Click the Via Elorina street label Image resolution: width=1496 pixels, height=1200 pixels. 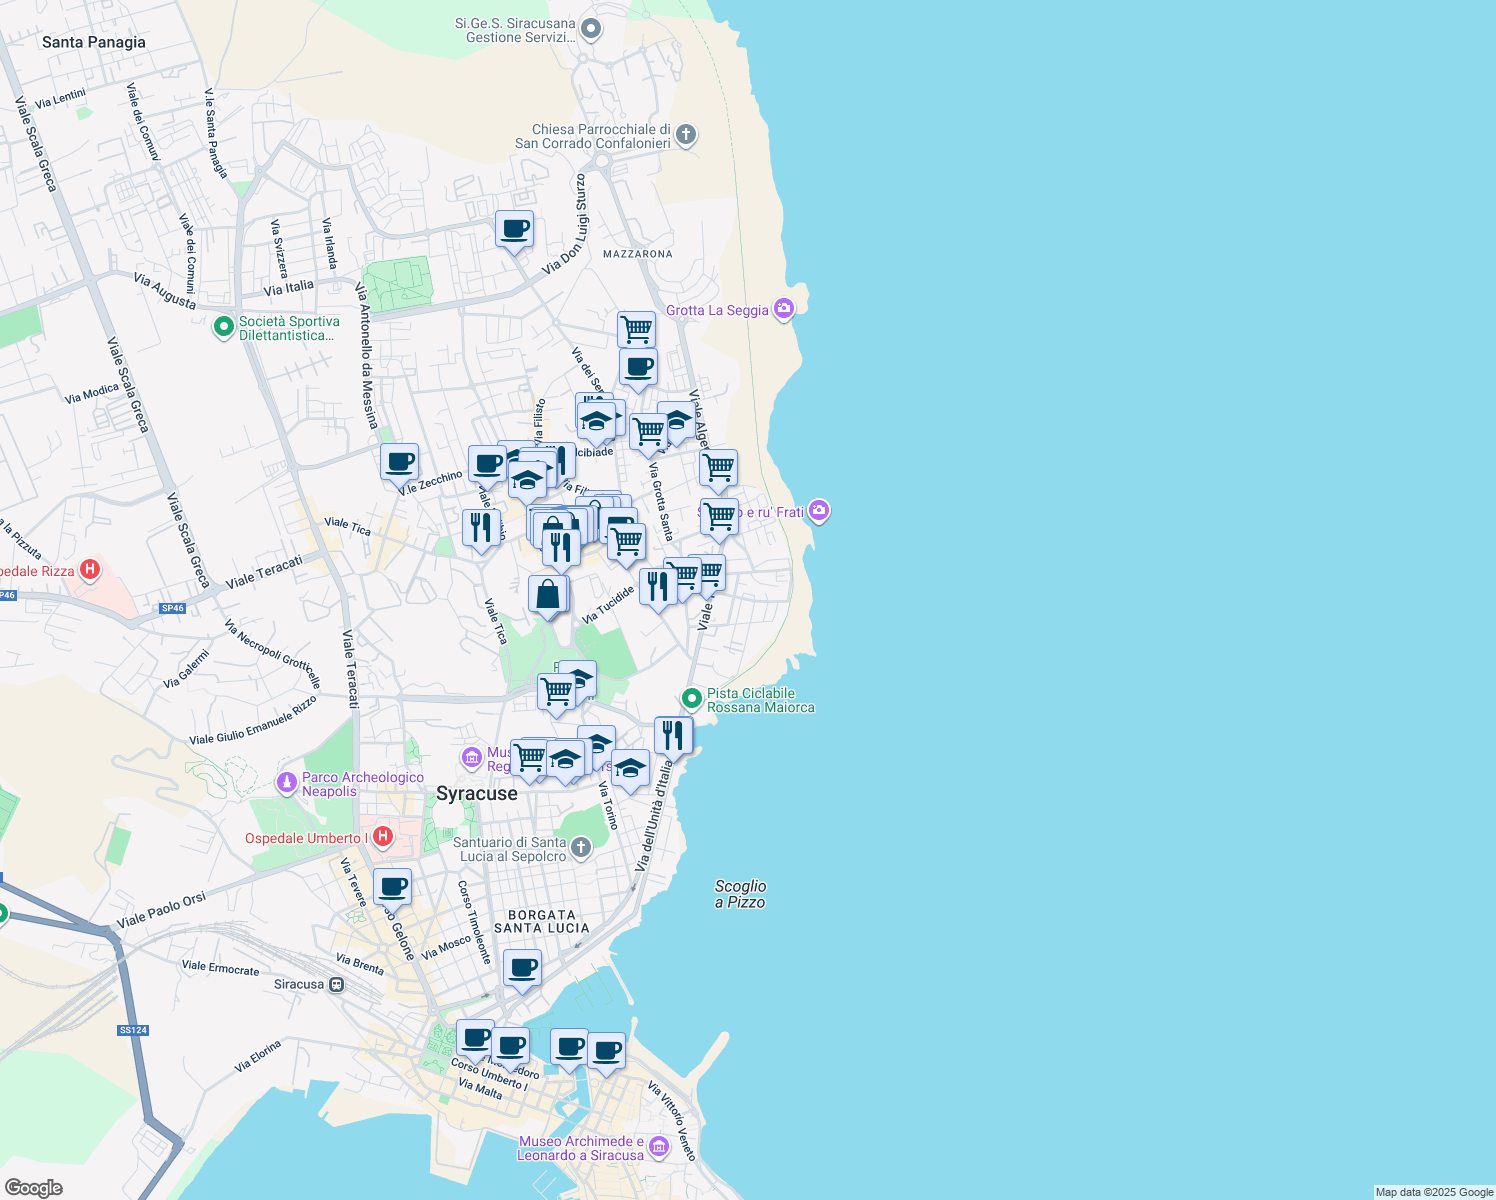258,1056
